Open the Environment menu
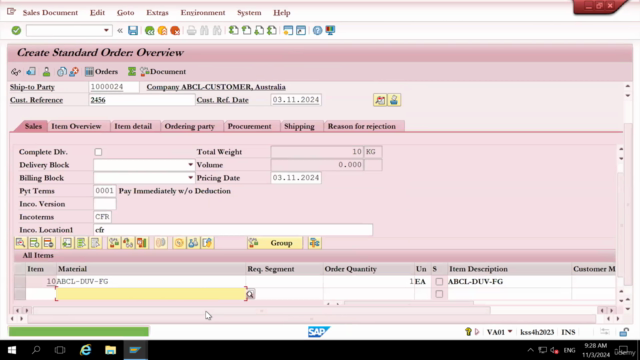 click(203, 13)
